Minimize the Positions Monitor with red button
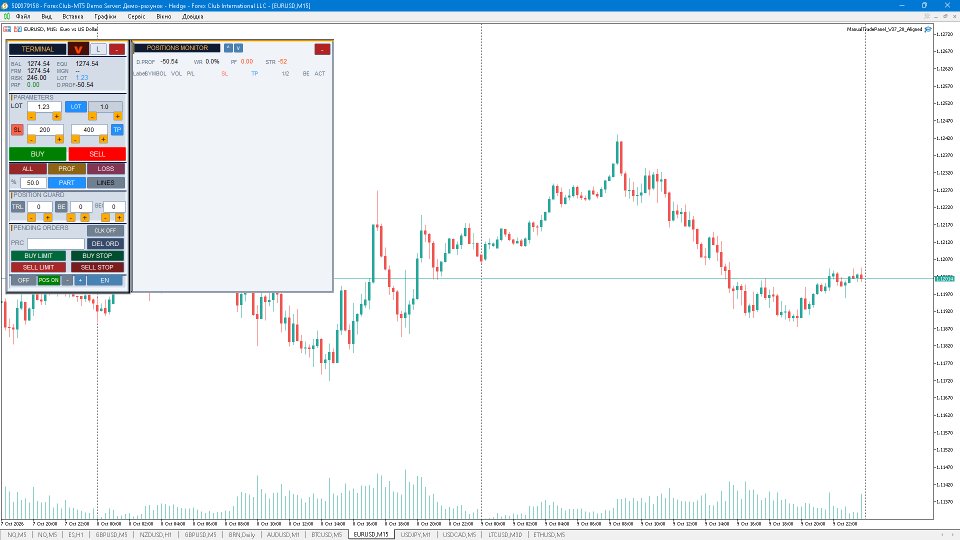 [x=322, y=49]
